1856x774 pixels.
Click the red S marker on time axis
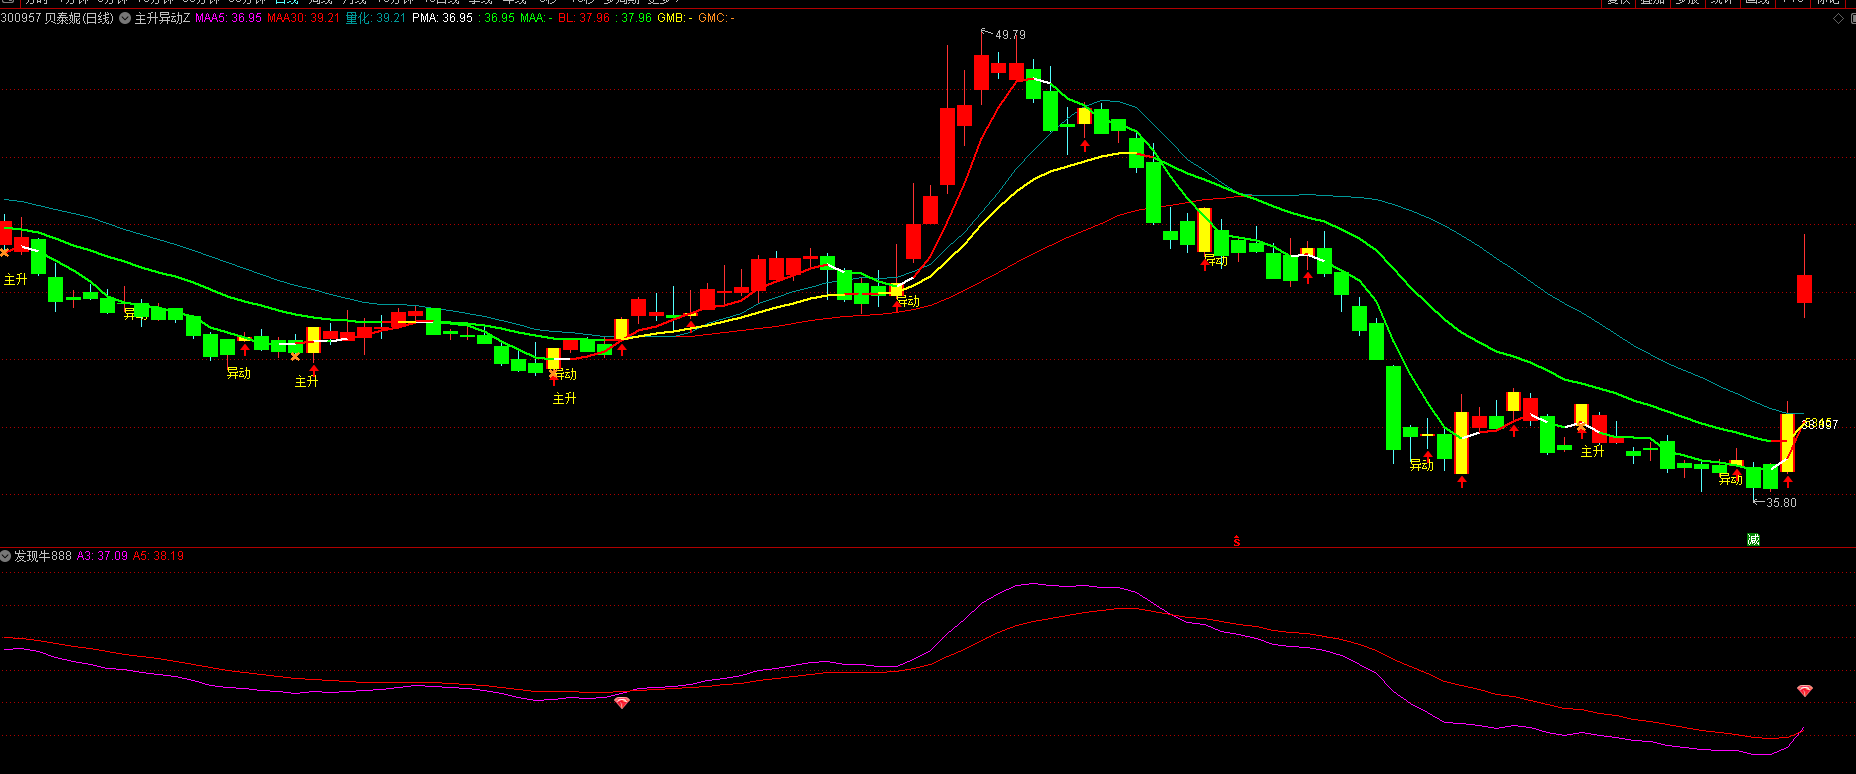pyautogui.click(x=1237, y=541)
